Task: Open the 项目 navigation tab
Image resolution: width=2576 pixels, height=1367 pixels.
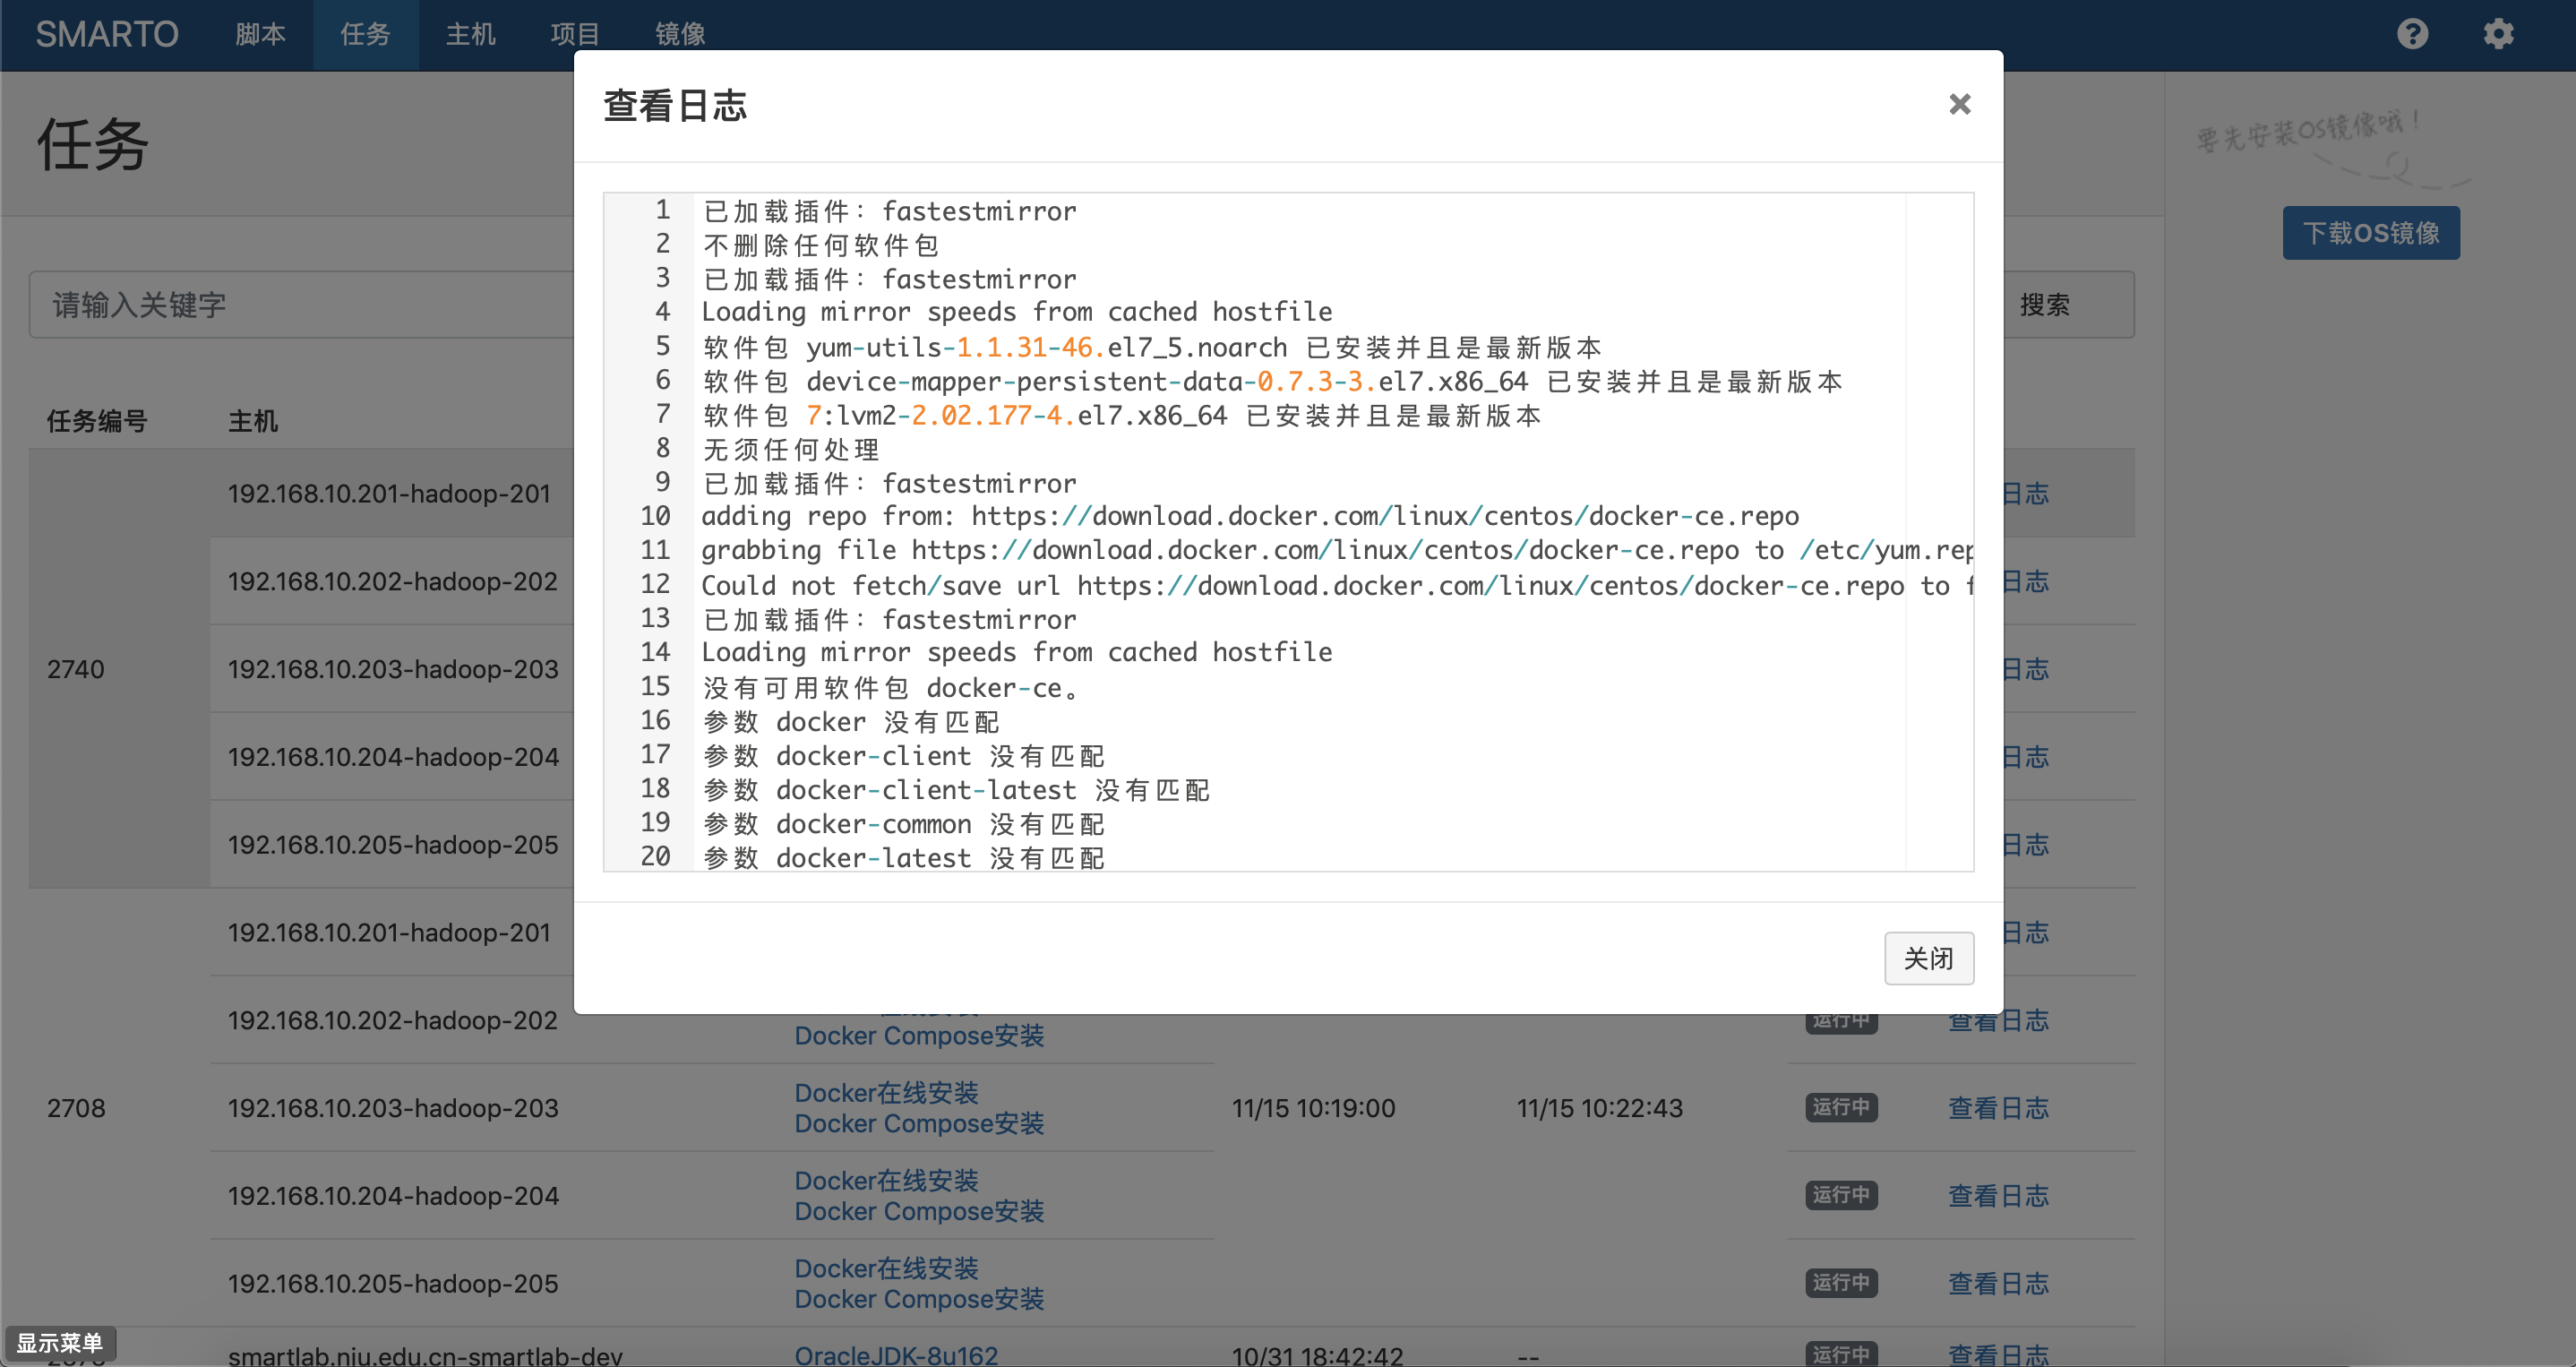Action: point(575,34)
